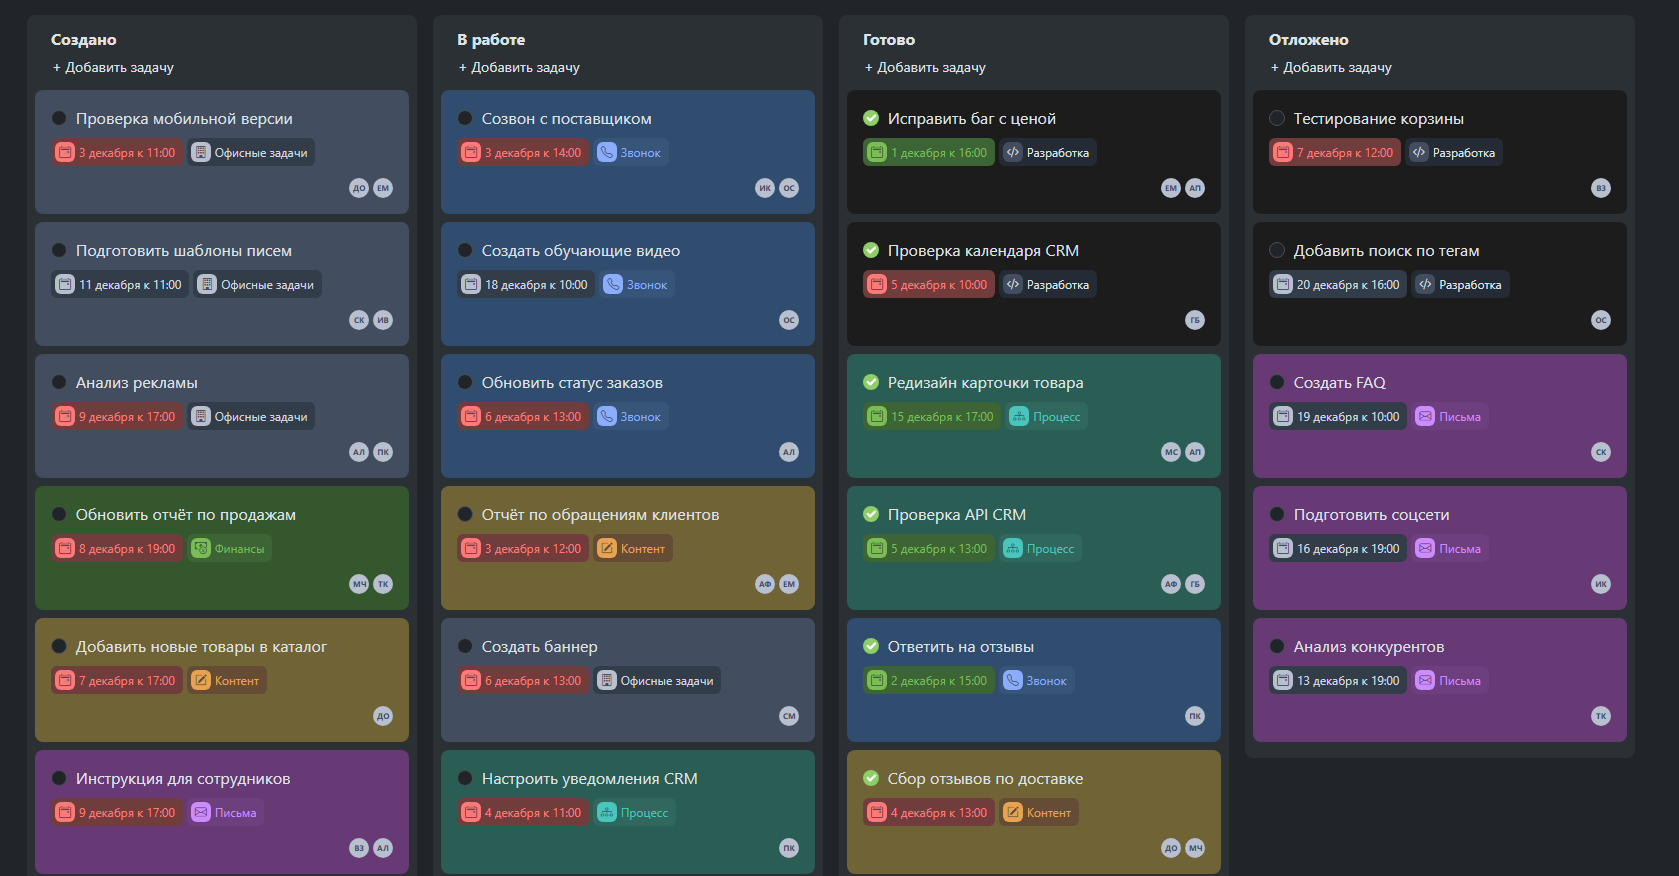This screenshot has height=876, width=1679.
Task: Click the 'Готово' column header
Action: click(x=889, y=40)
